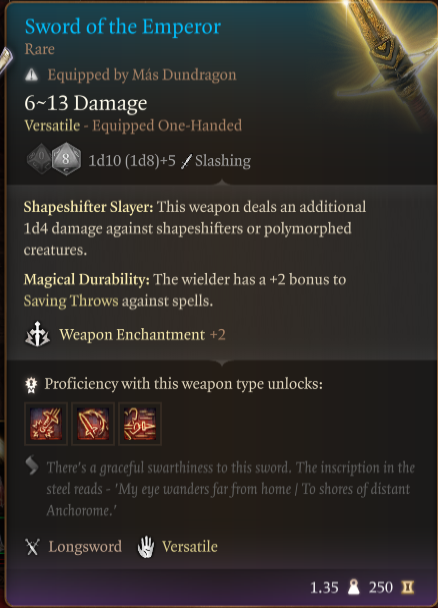
Task: Click the gold value icon next to 250
Action: pos(407,587)
